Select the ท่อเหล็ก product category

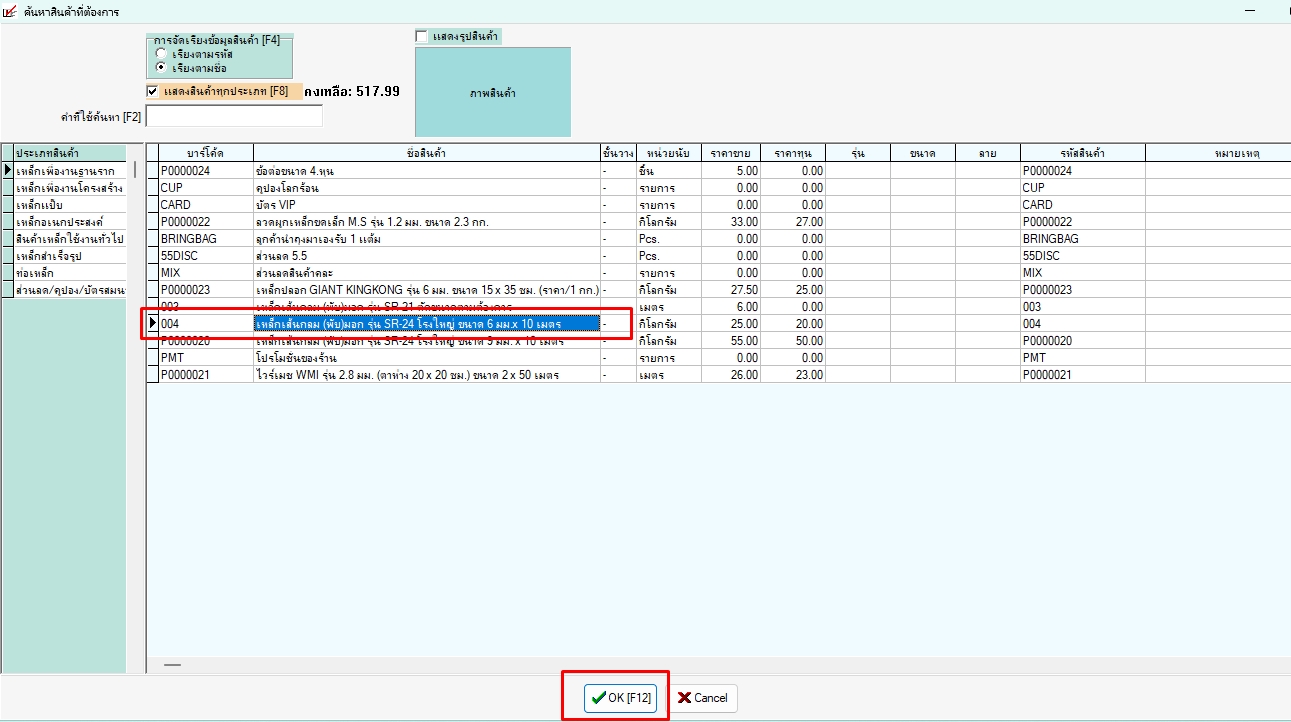pyautogui.click(x=35, y=272)
